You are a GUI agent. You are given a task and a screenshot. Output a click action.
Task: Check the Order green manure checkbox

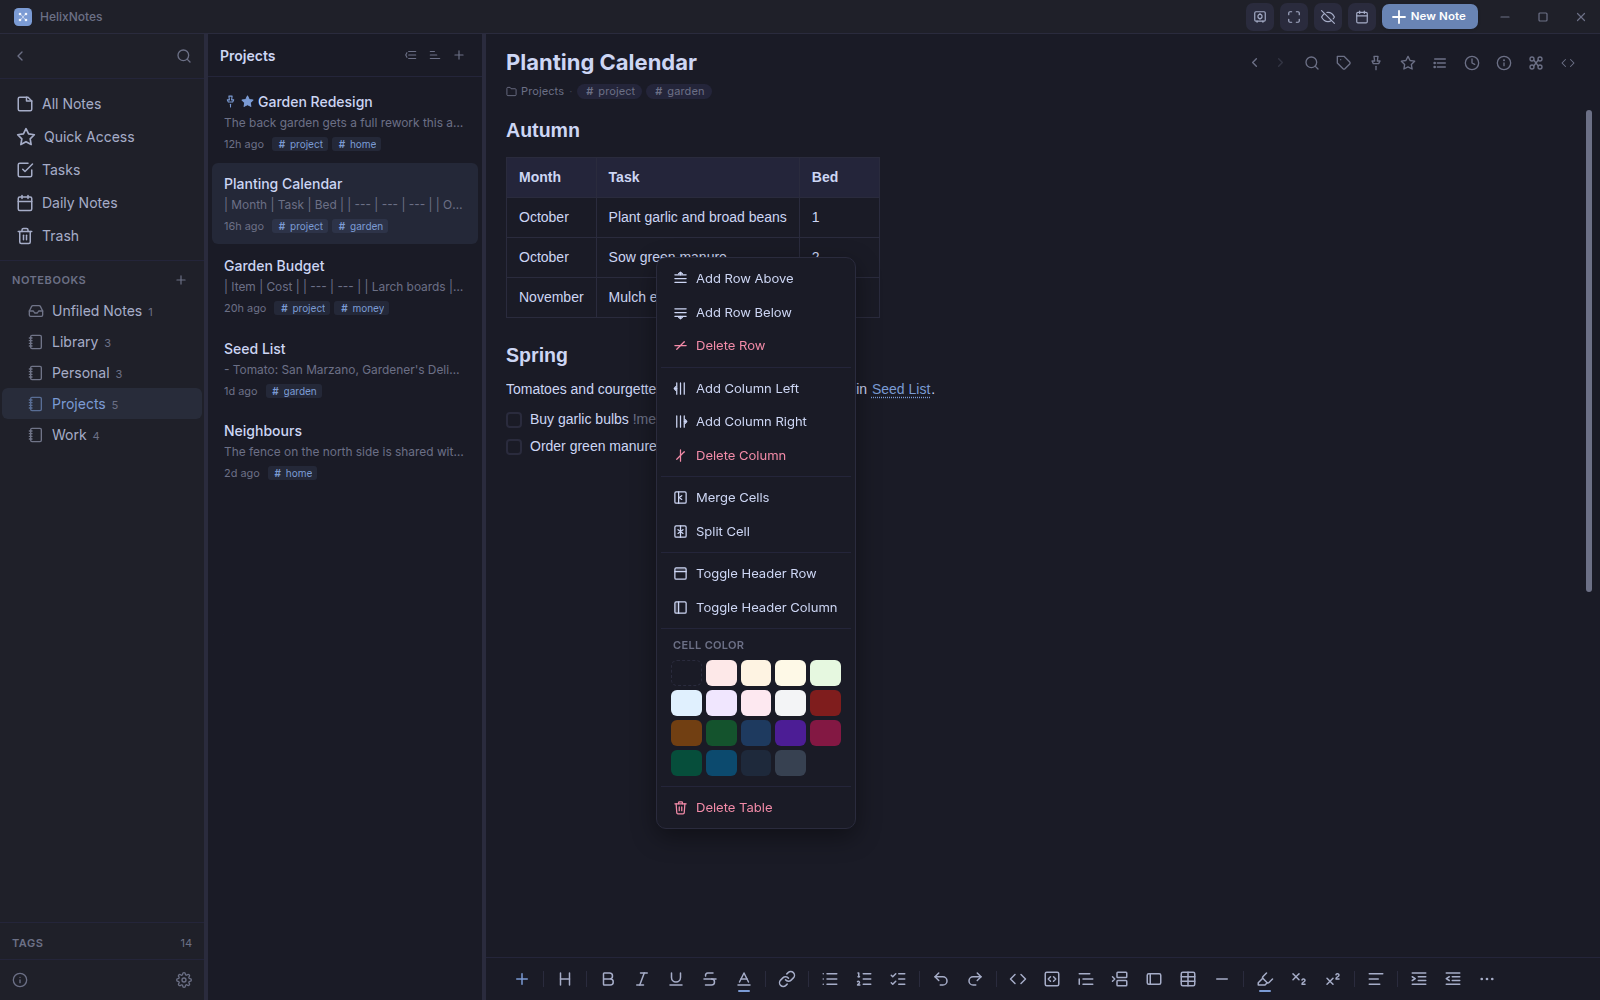tap(514, 447)
